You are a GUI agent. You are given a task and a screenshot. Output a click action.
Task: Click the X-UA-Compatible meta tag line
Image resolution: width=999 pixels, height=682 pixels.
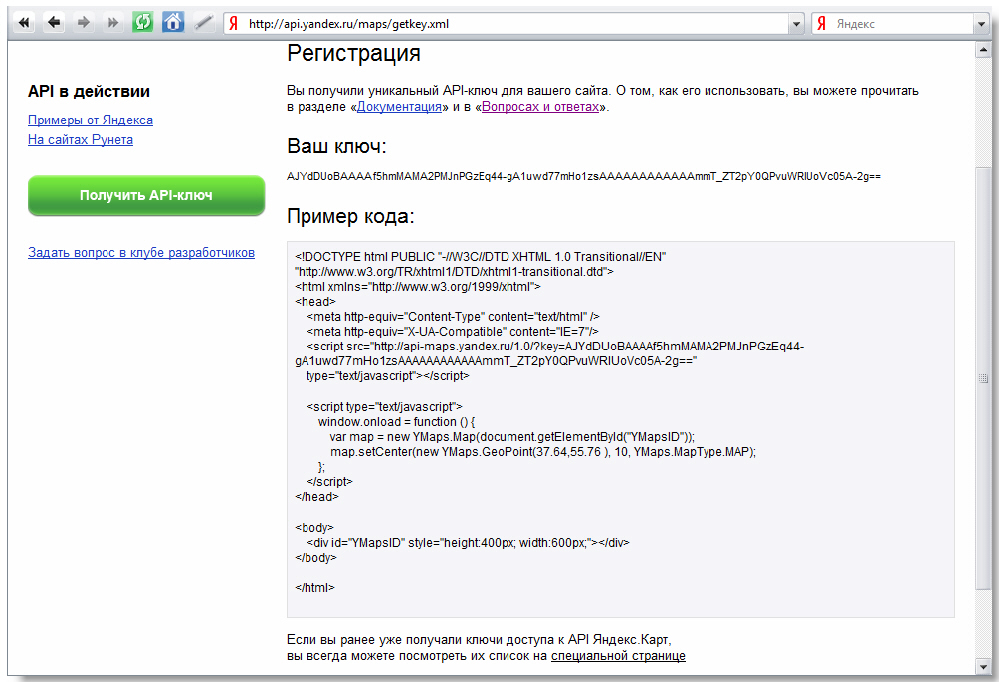(452, 332)
